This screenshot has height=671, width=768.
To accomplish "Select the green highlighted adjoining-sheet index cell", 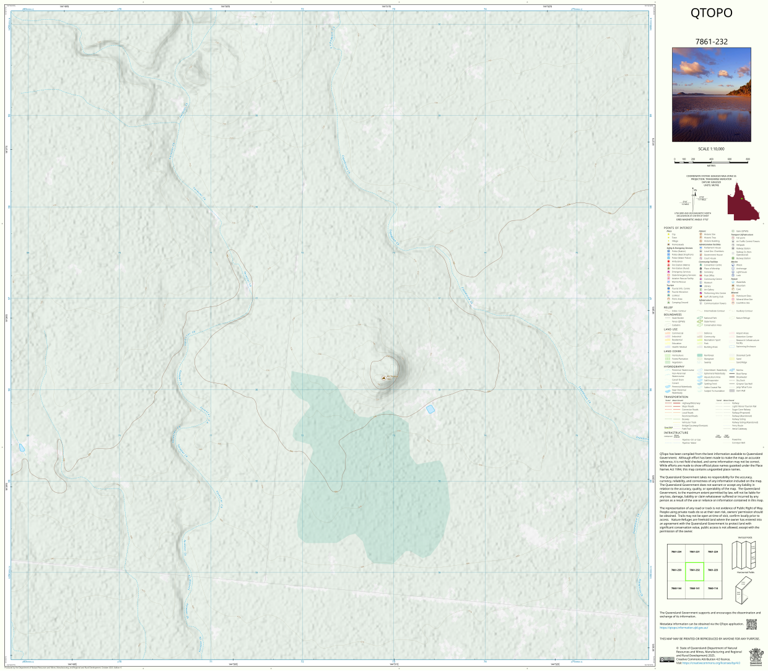I will click(x=694, y=571).
